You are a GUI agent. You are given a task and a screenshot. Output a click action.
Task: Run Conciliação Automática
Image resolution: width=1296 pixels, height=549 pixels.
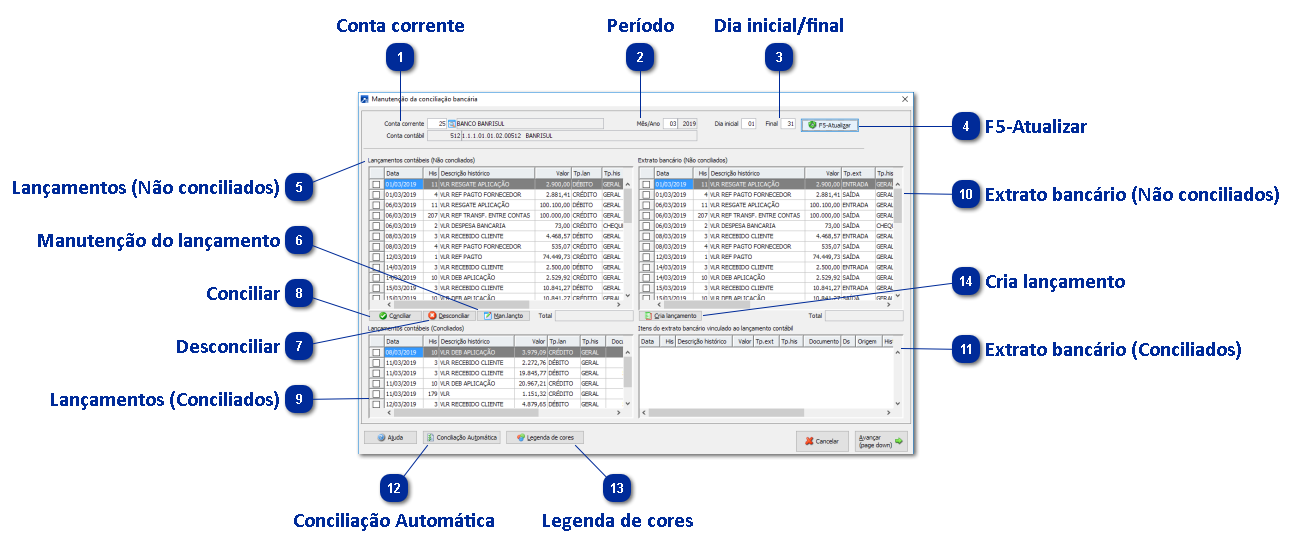coord(462,437)
